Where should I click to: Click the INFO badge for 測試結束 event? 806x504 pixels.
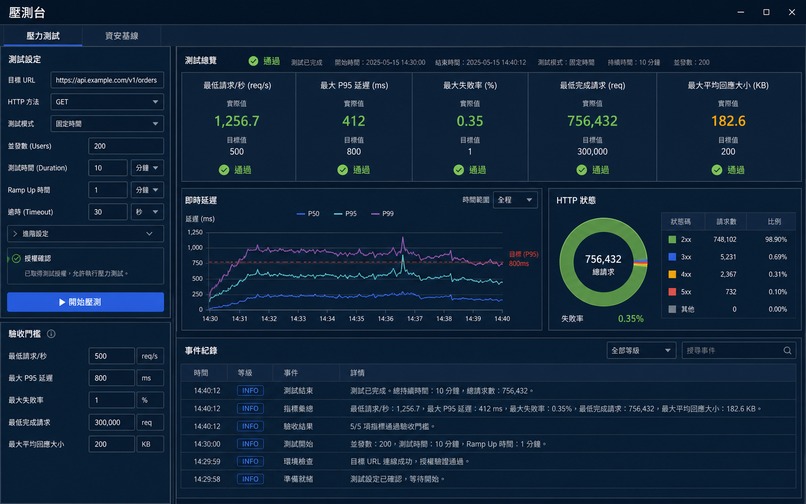[250, 391]
